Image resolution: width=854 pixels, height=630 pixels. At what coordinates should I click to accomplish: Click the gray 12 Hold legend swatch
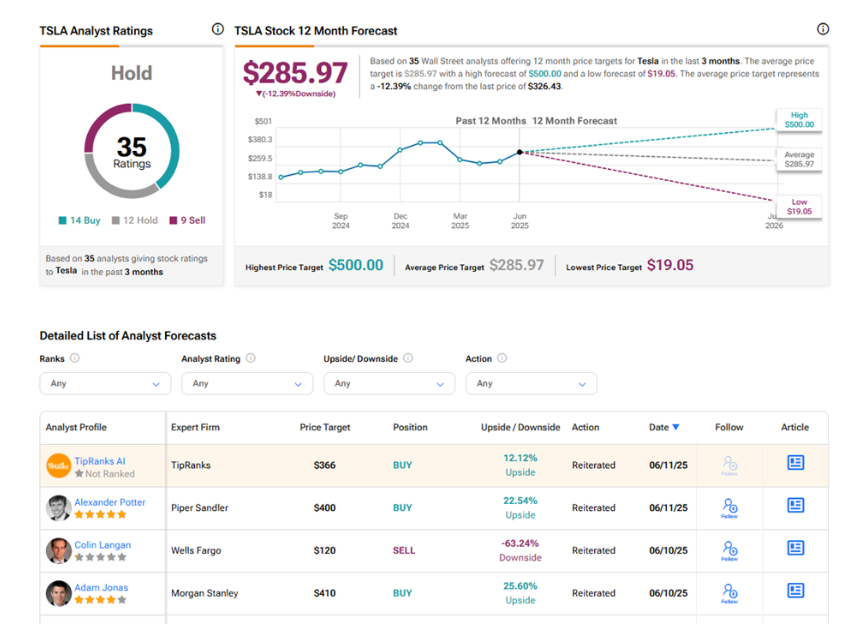pos(115,221)
